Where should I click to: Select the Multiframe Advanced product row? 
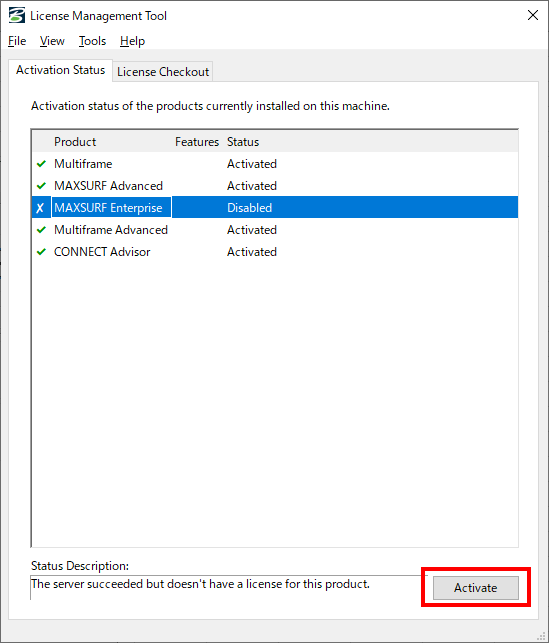click(x=275, y=230)
